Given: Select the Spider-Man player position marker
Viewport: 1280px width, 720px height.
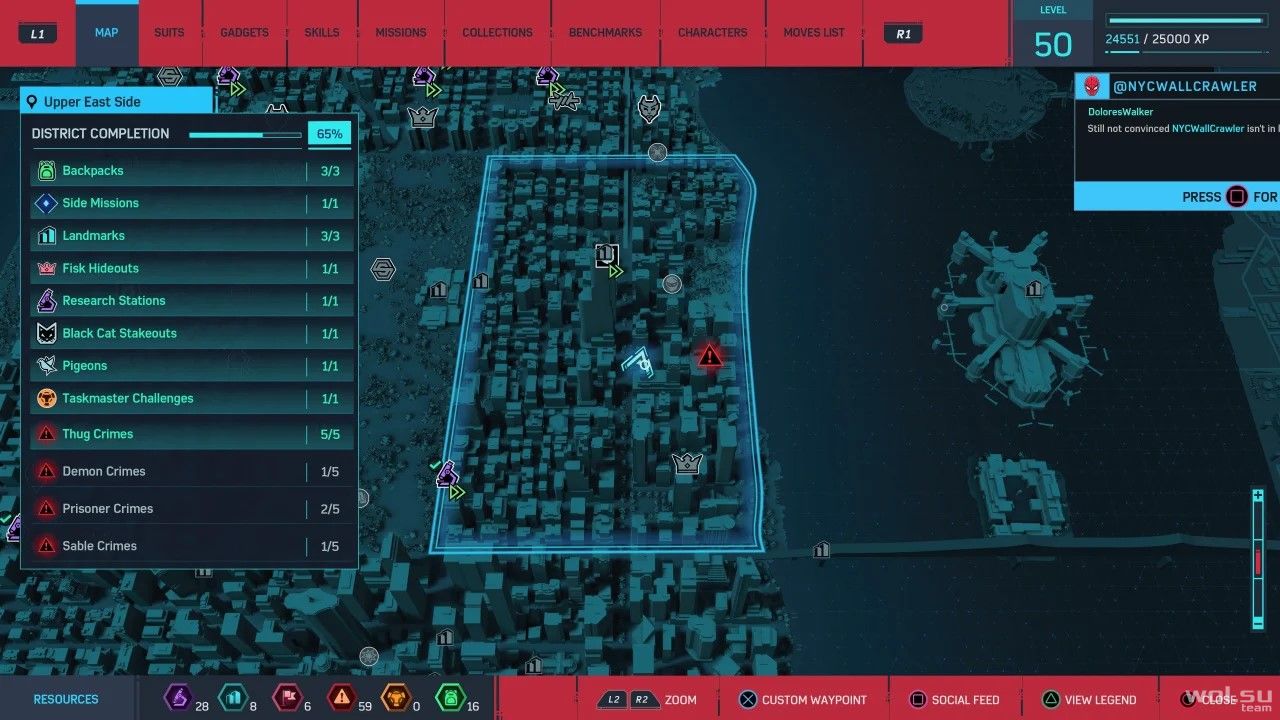Looking at the screenshot, I should pyautogui.click(x=637, y=363).
